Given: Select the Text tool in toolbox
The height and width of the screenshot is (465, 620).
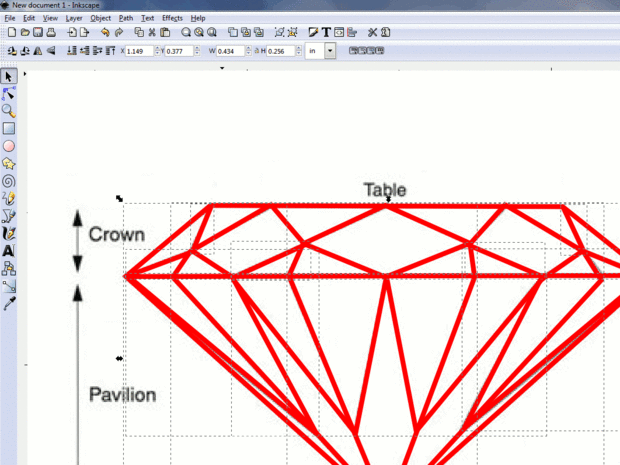Looking at the screenshot, I should [9, 251].
